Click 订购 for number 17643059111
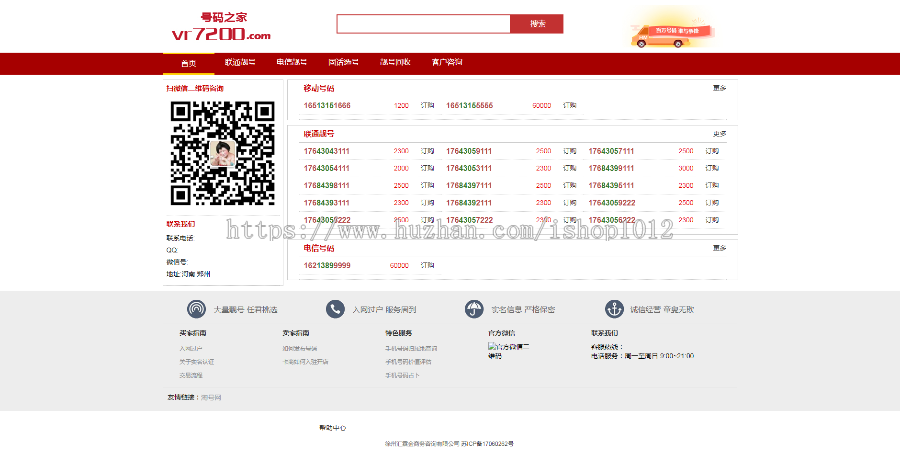Viewport: 900px width, 455px height. tap(569, 151)
